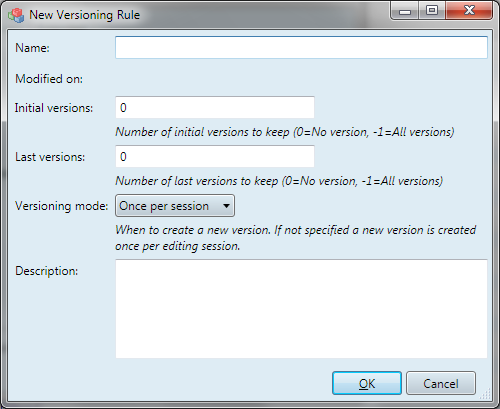Click the Name label
The image size is (500, 409).
click(32, 48)
